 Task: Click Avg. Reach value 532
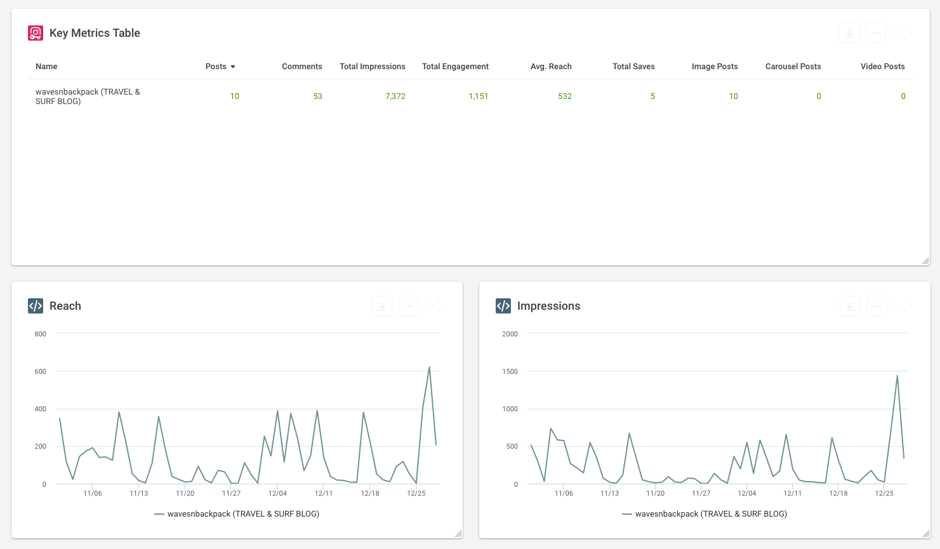click(565, 96)
